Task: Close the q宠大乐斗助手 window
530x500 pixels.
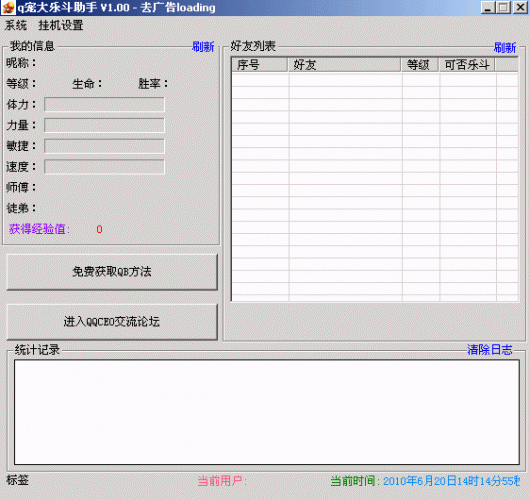Action: point(521,7)
